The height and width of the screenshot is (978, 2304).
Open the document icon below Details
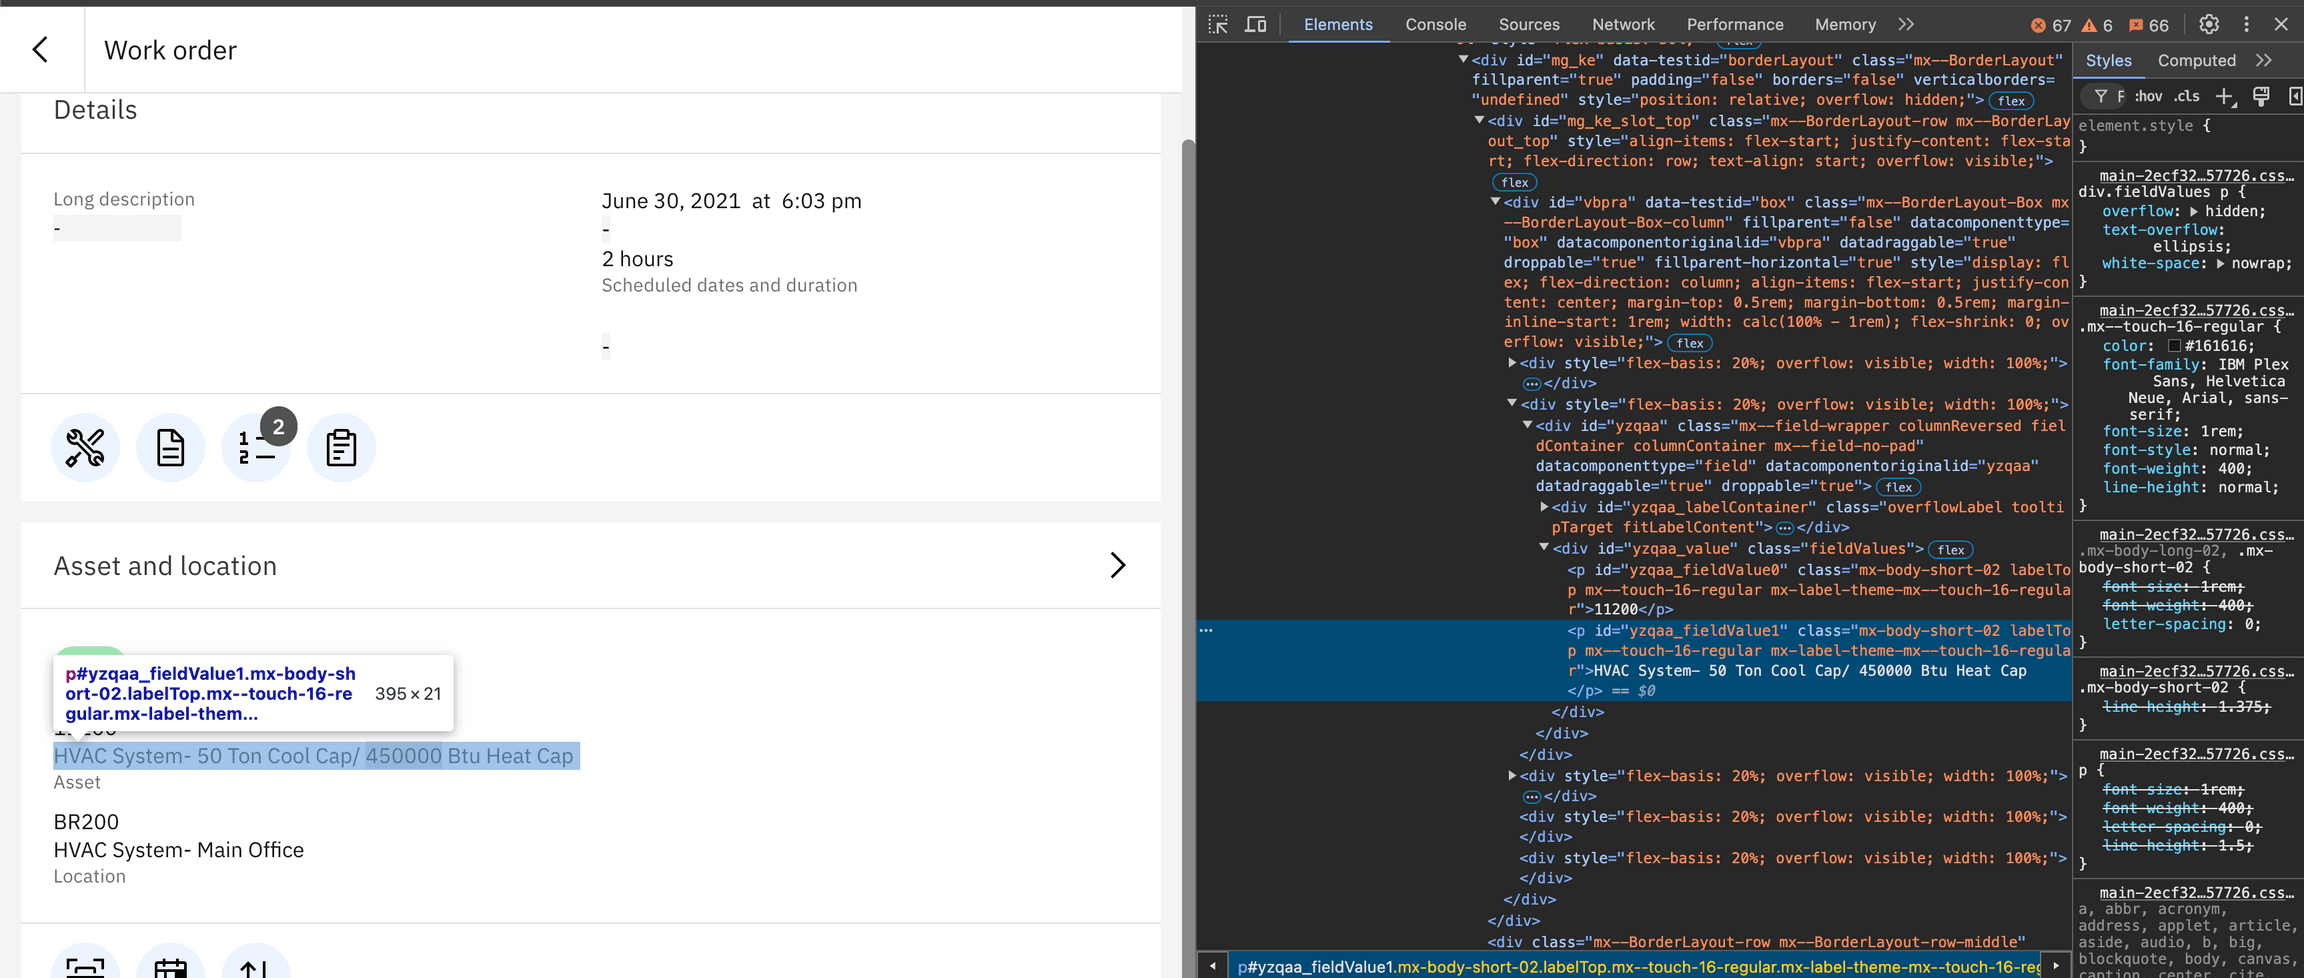pyautogui.click(x=171, y=447)
